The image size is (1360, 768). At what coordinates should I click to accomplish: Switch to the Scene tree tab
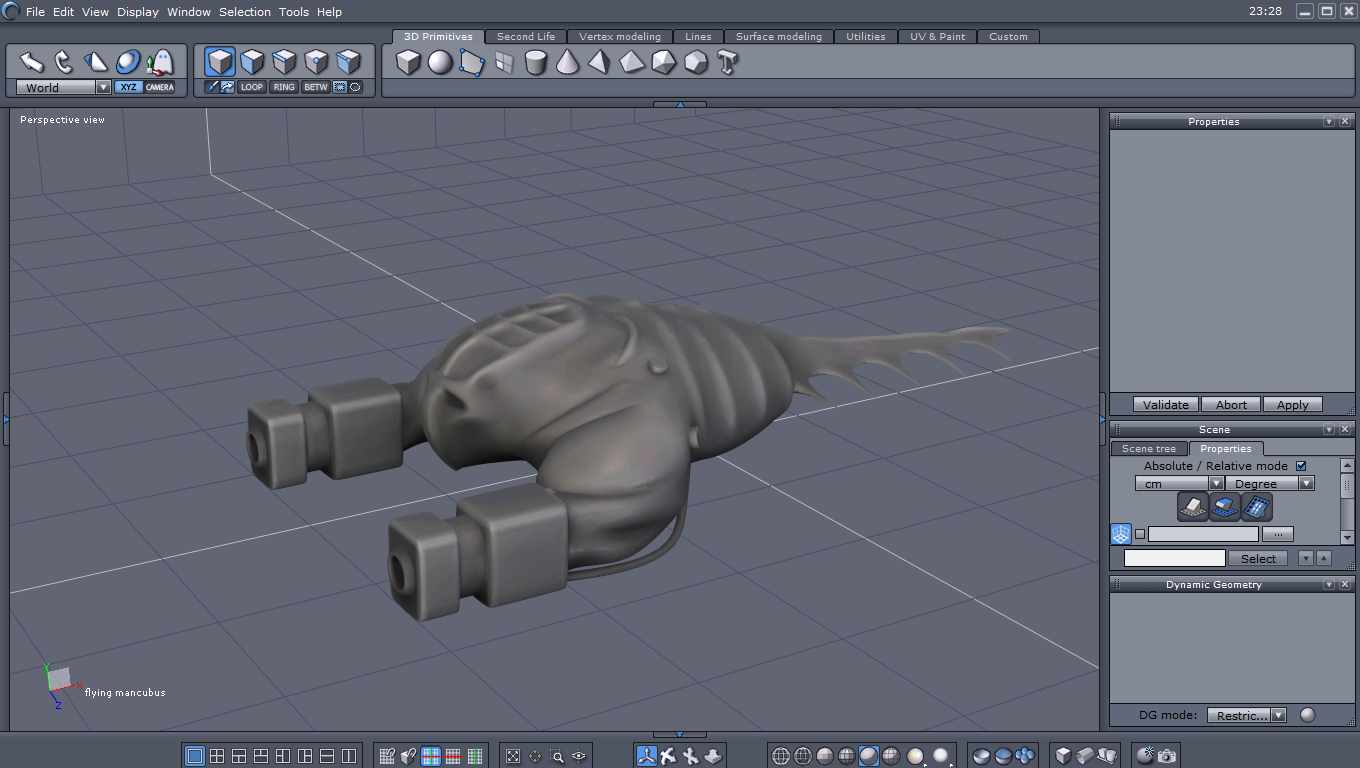[1149, 448]
